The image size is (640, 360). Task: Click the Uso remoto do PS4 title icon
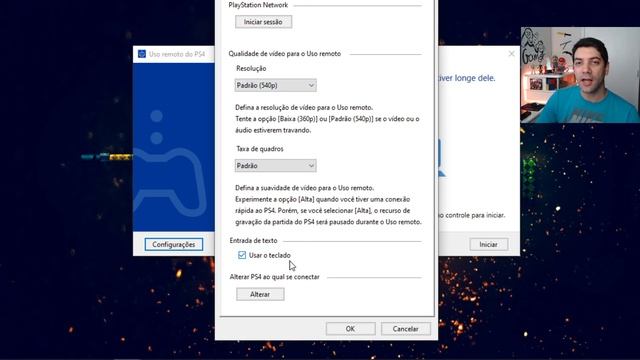(x=142, y=54)
